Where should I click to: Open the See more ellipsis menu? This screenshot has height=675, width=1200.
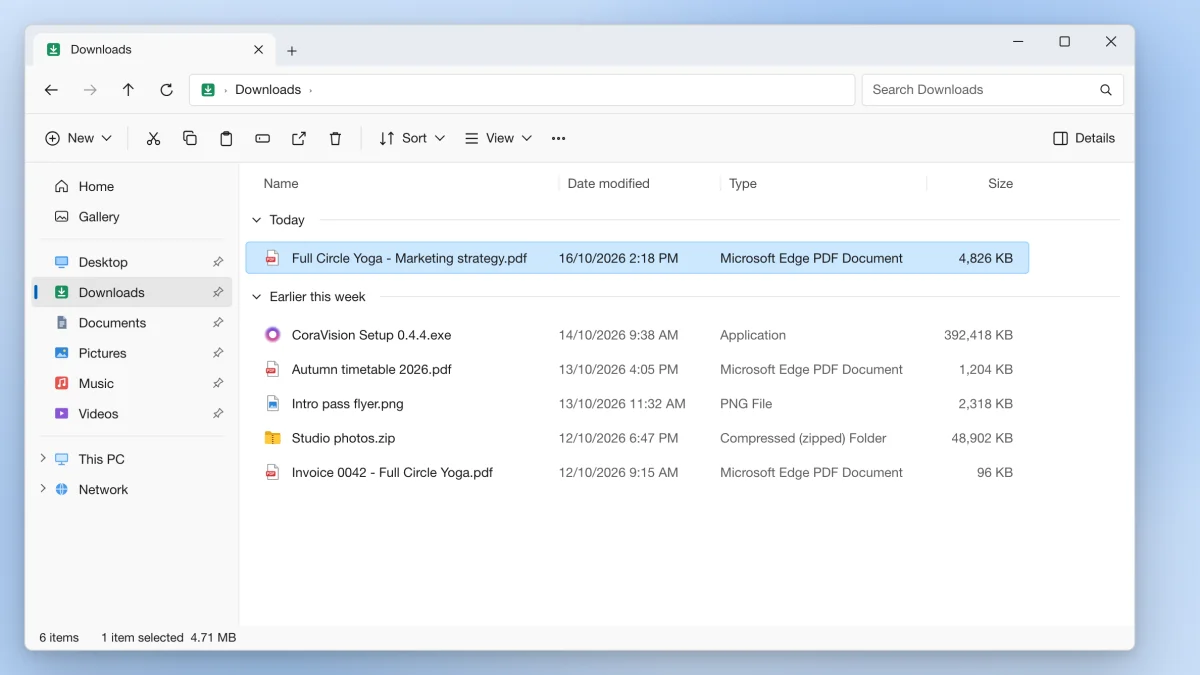point(558,138)
